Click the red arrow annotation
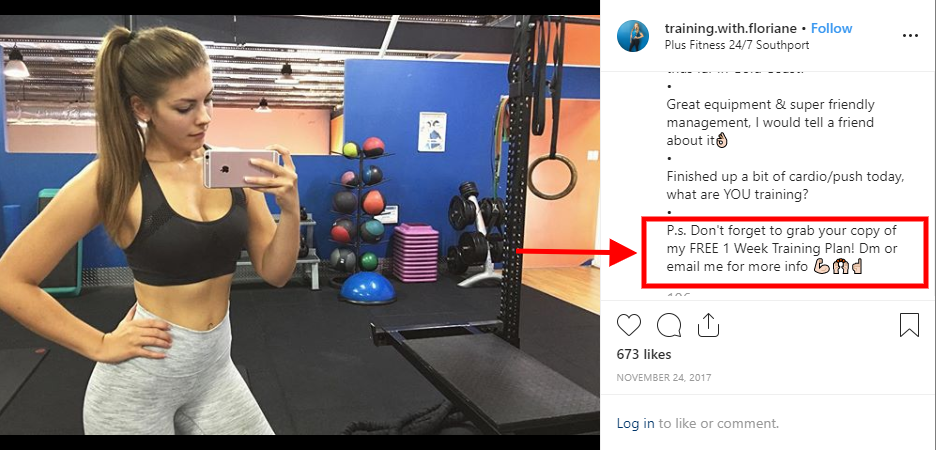This screenshot has width=936, height=450. (577, 252)
